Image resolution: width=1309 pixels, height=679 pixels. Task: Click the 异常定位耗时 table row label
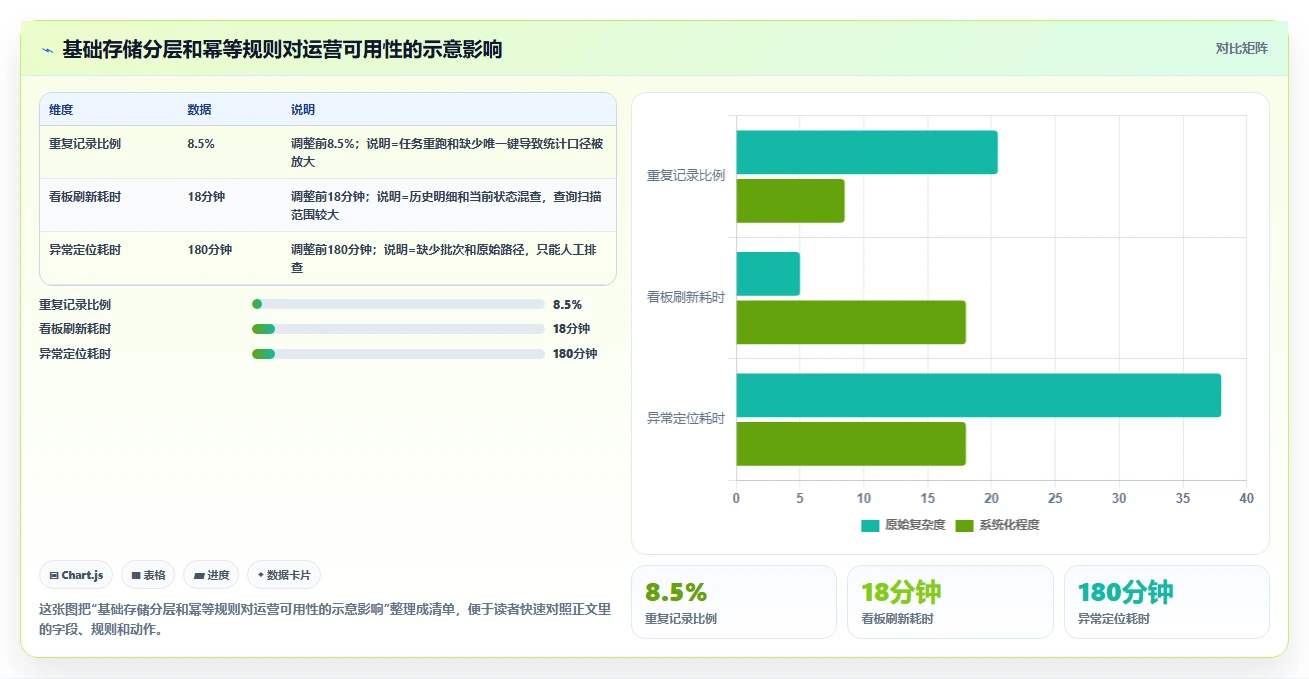85,249
